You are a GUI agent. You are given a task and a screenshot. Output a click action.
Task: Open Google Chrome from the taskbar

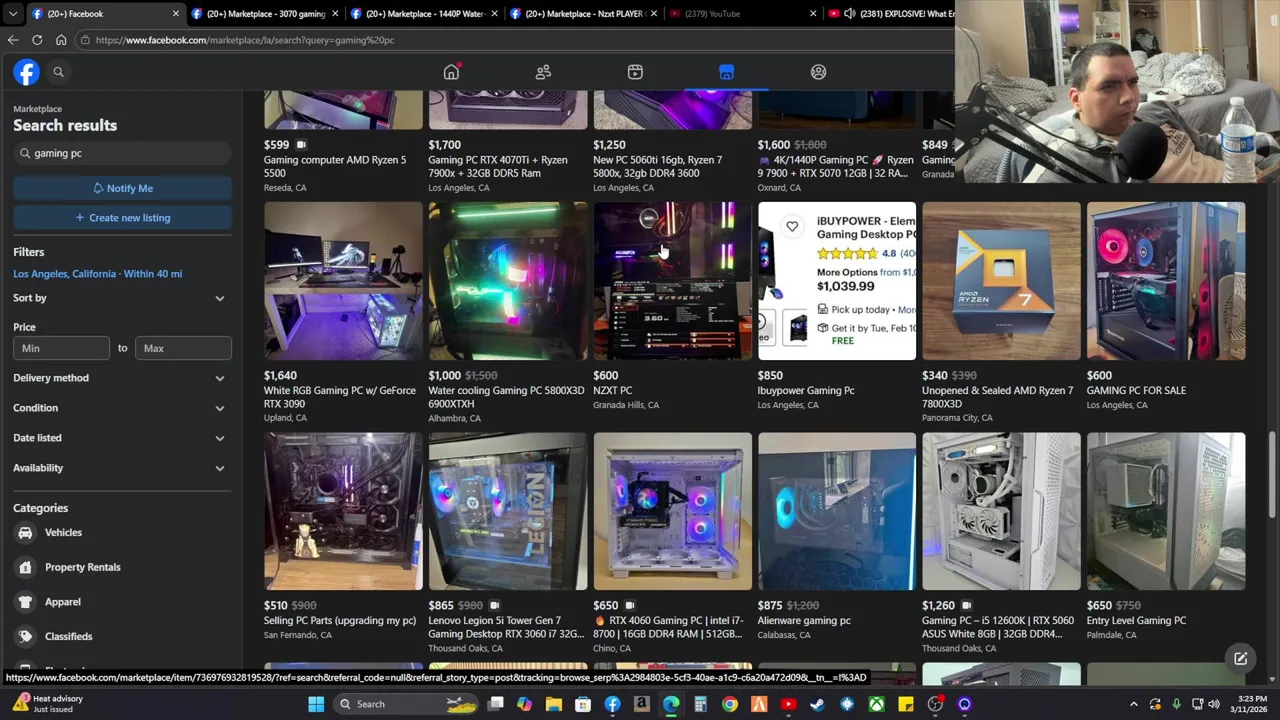[730, 704]
